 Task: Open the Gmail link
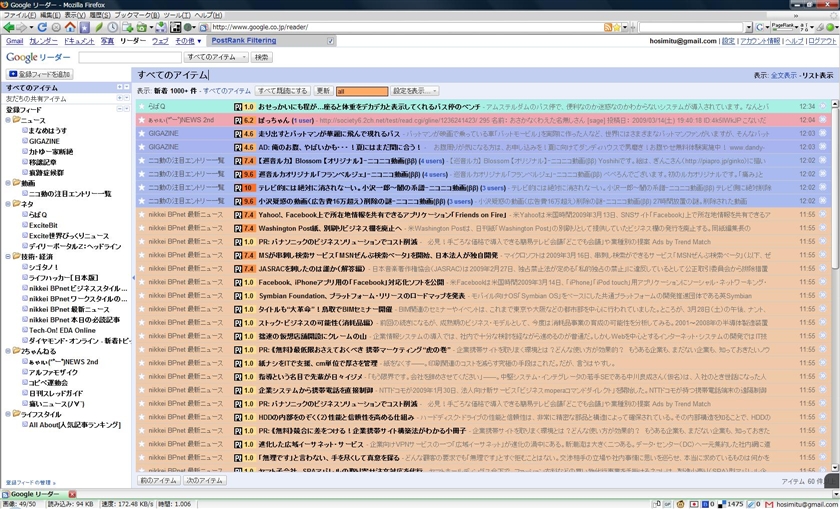point(14,41)
